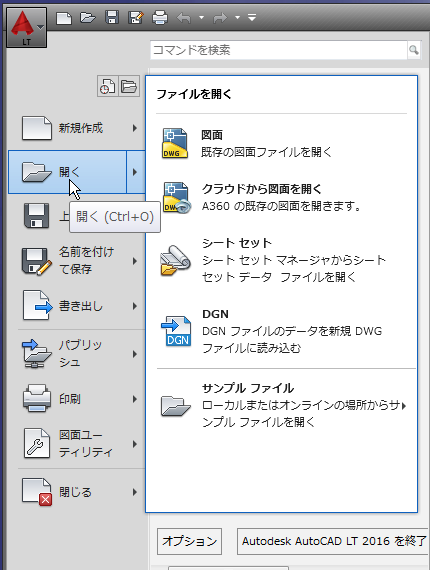This screenshot has width=430, height=570.
Task: Click the Undo arrow in quick access toolbar
Action: coord(184,17)
